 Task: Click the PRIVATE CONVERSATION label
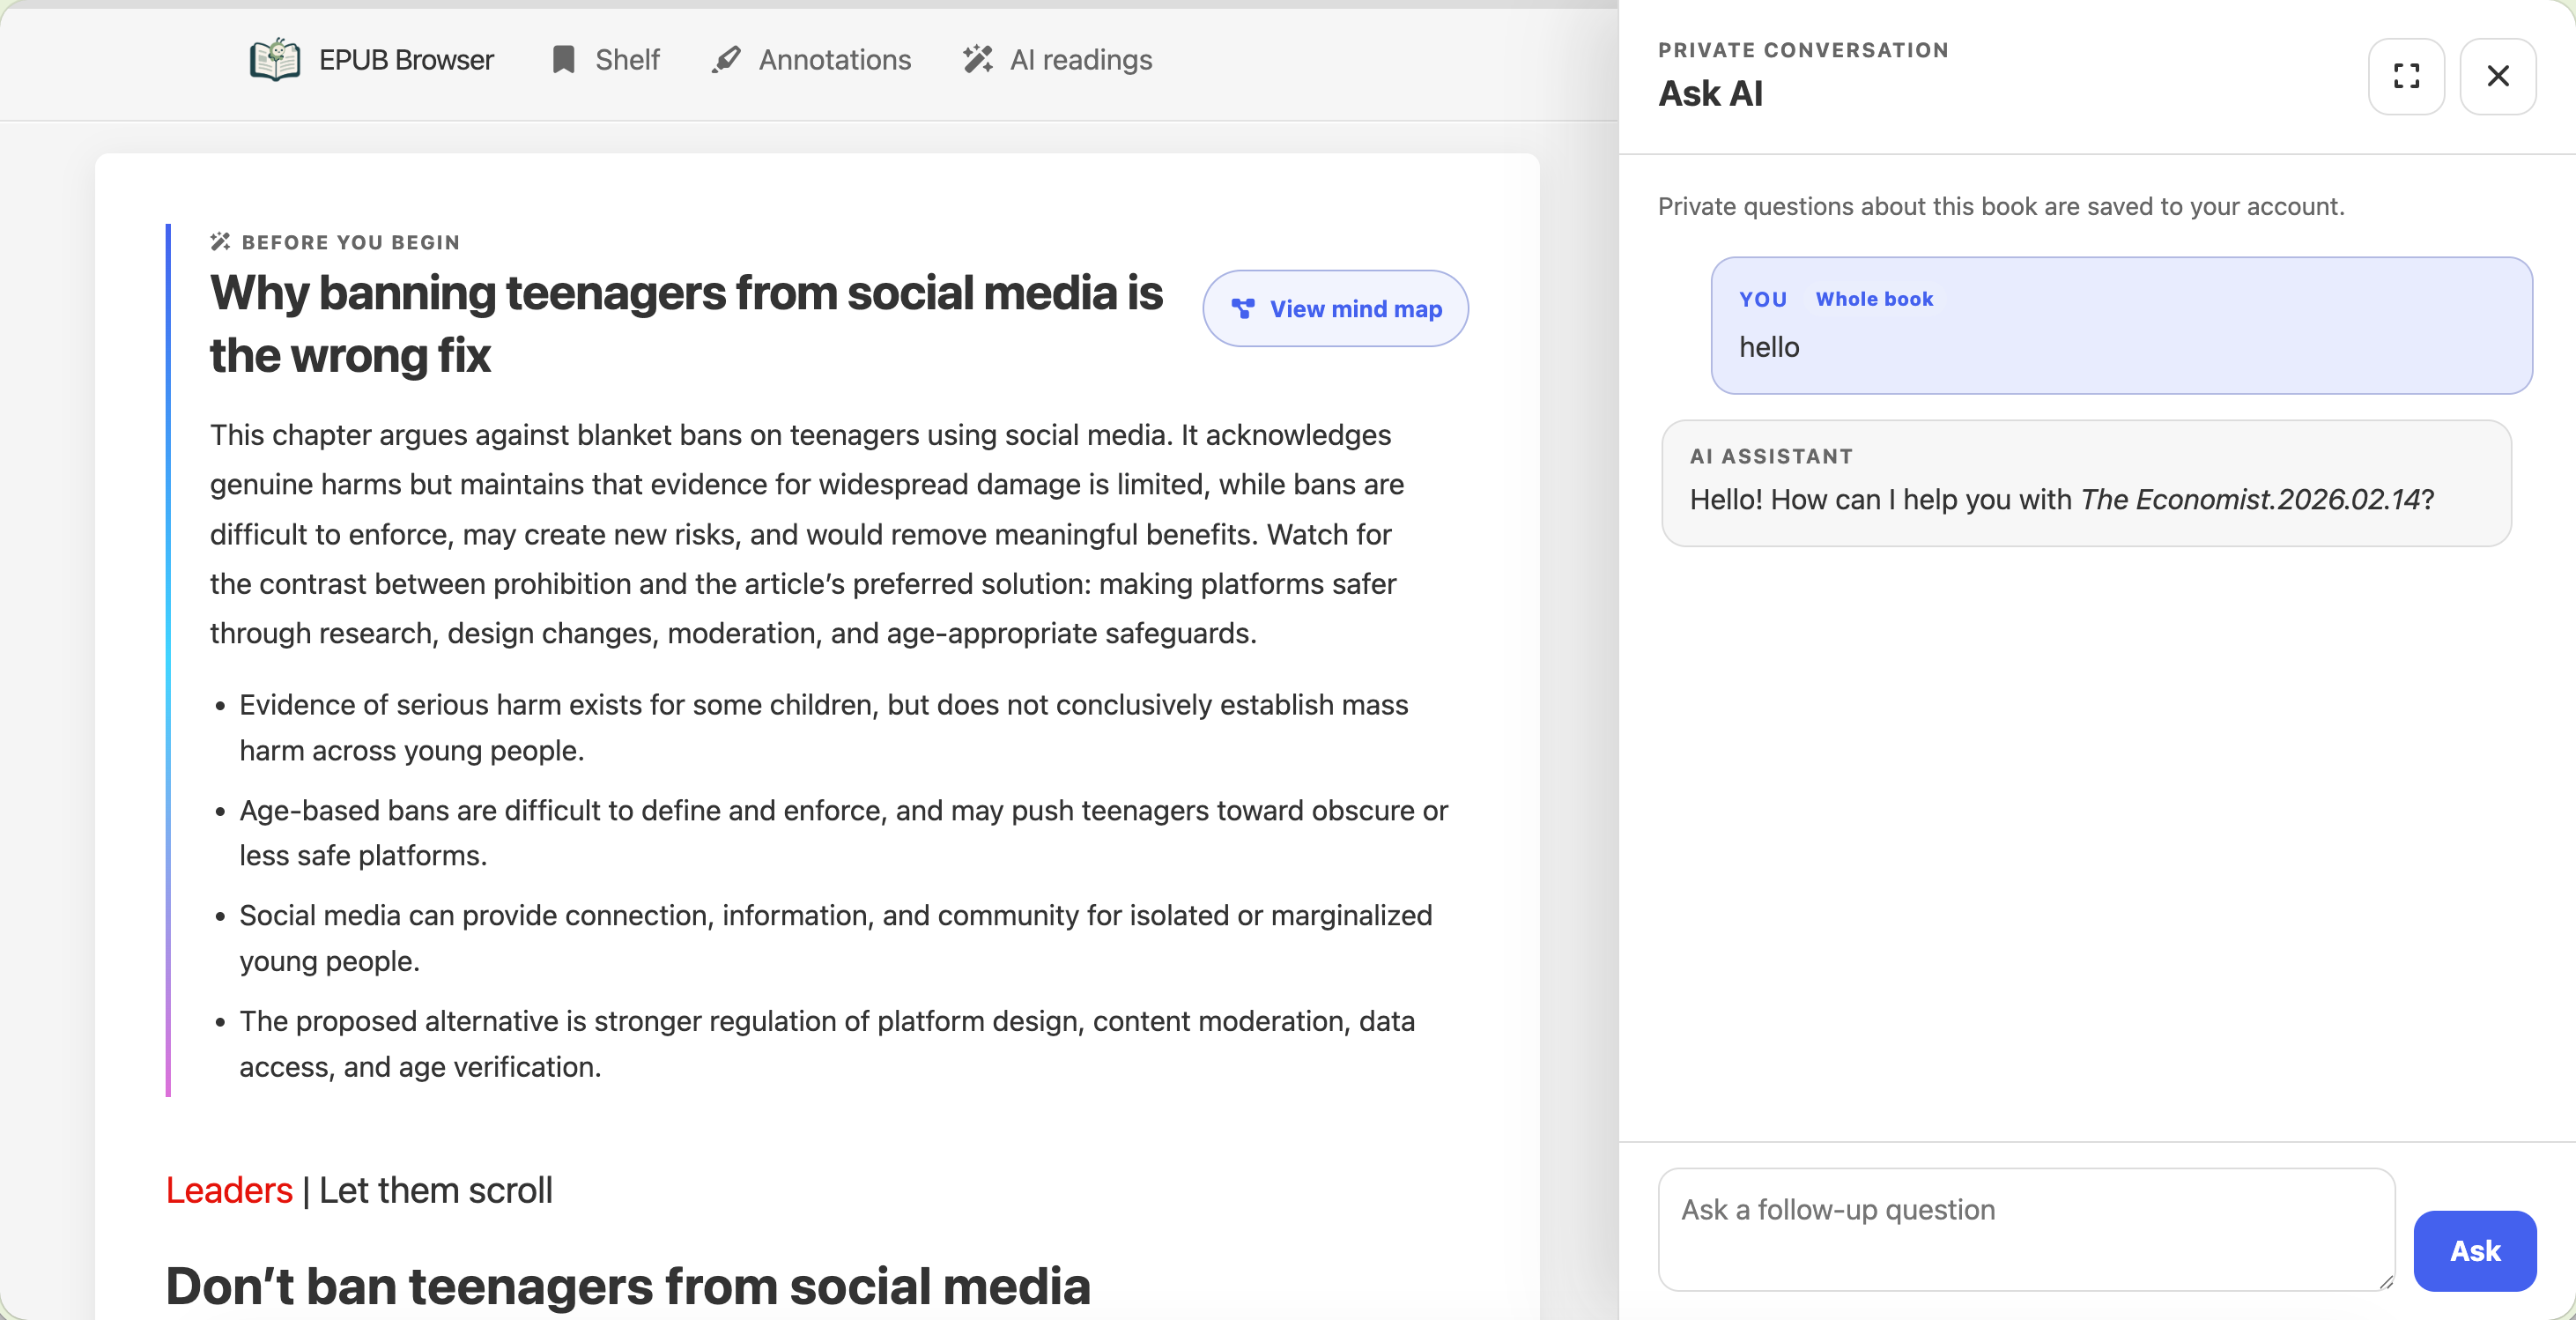(1803, 50)
